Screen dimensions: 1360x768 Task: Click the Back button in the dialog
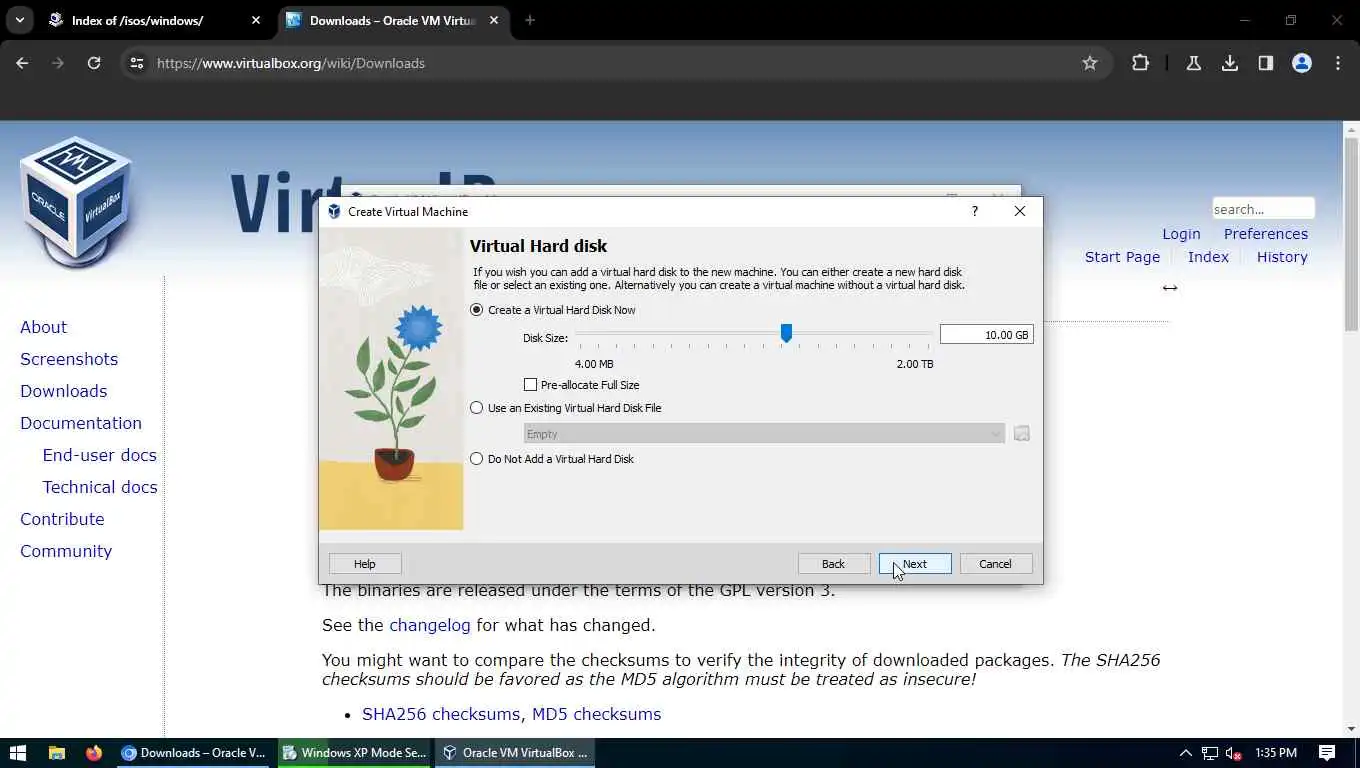pos(833,564)
